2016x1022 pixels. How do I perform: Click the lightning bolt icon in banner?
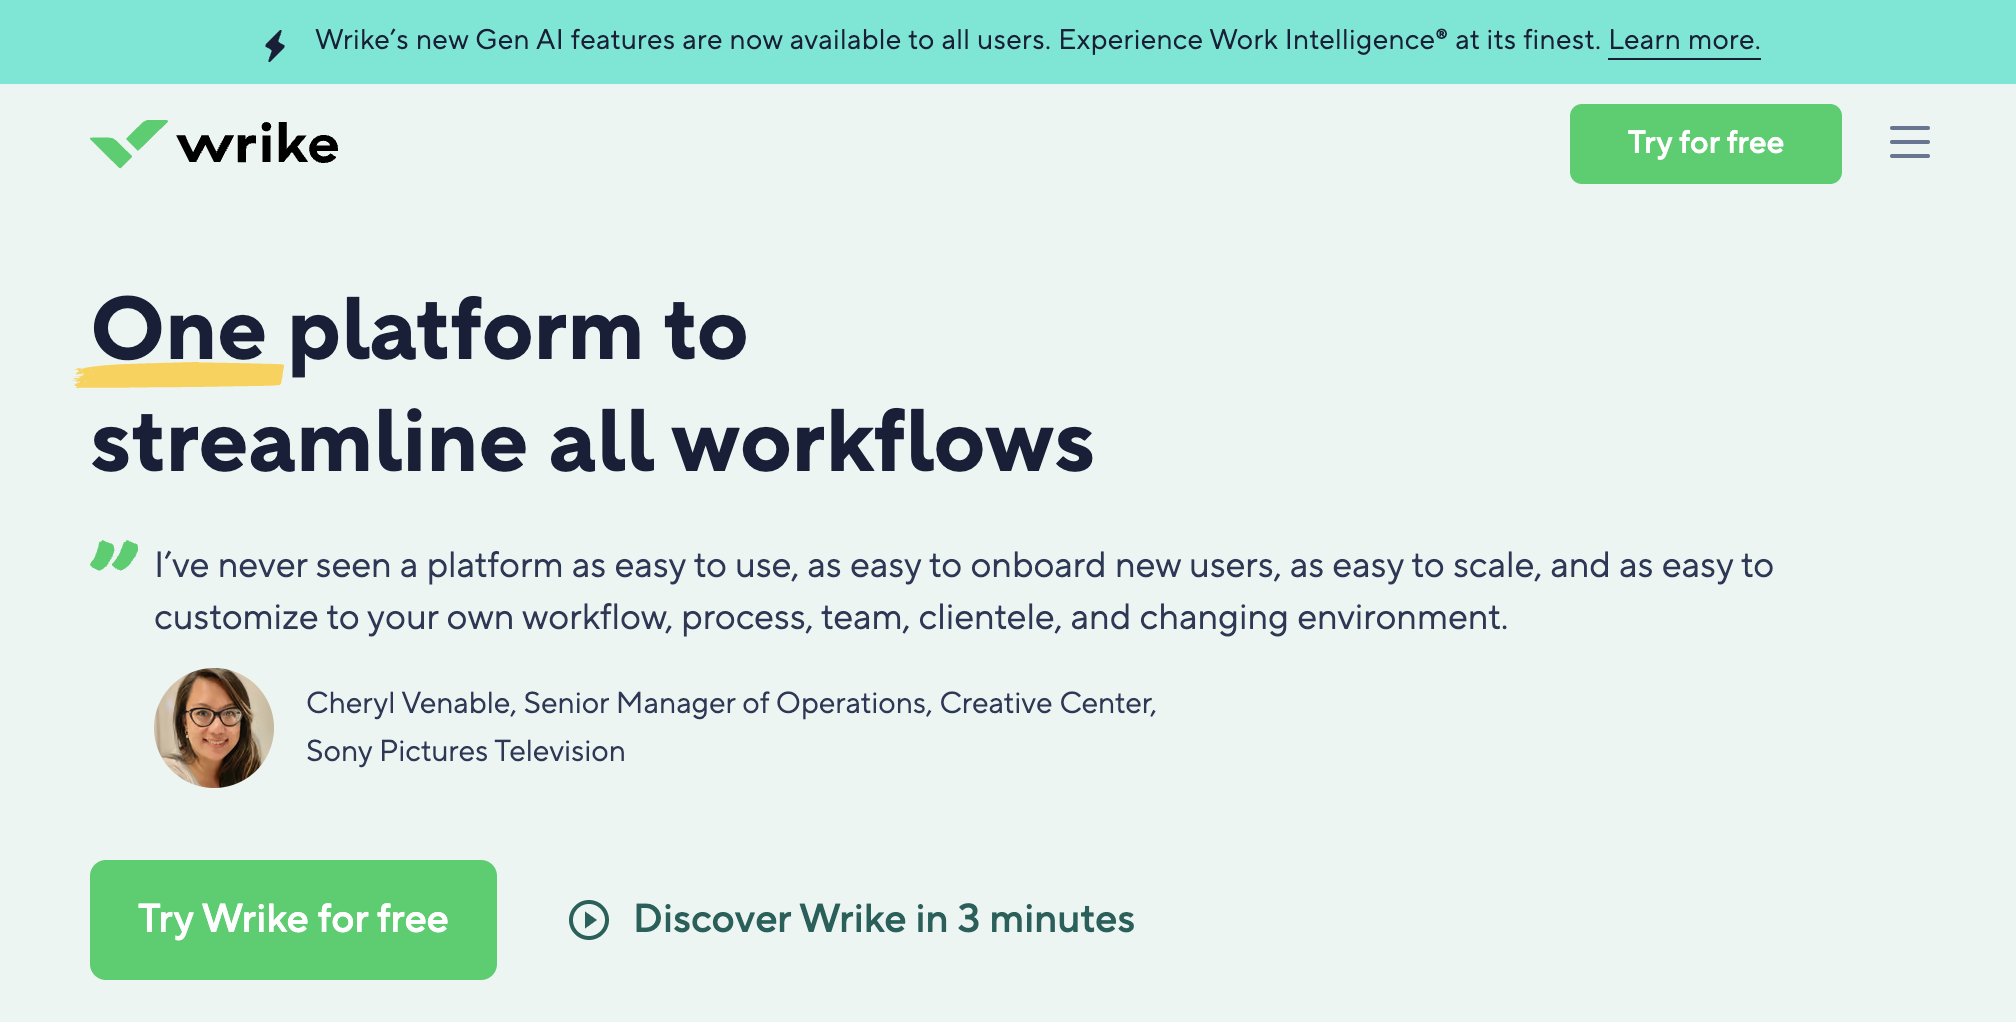click(x=275, y=45)
